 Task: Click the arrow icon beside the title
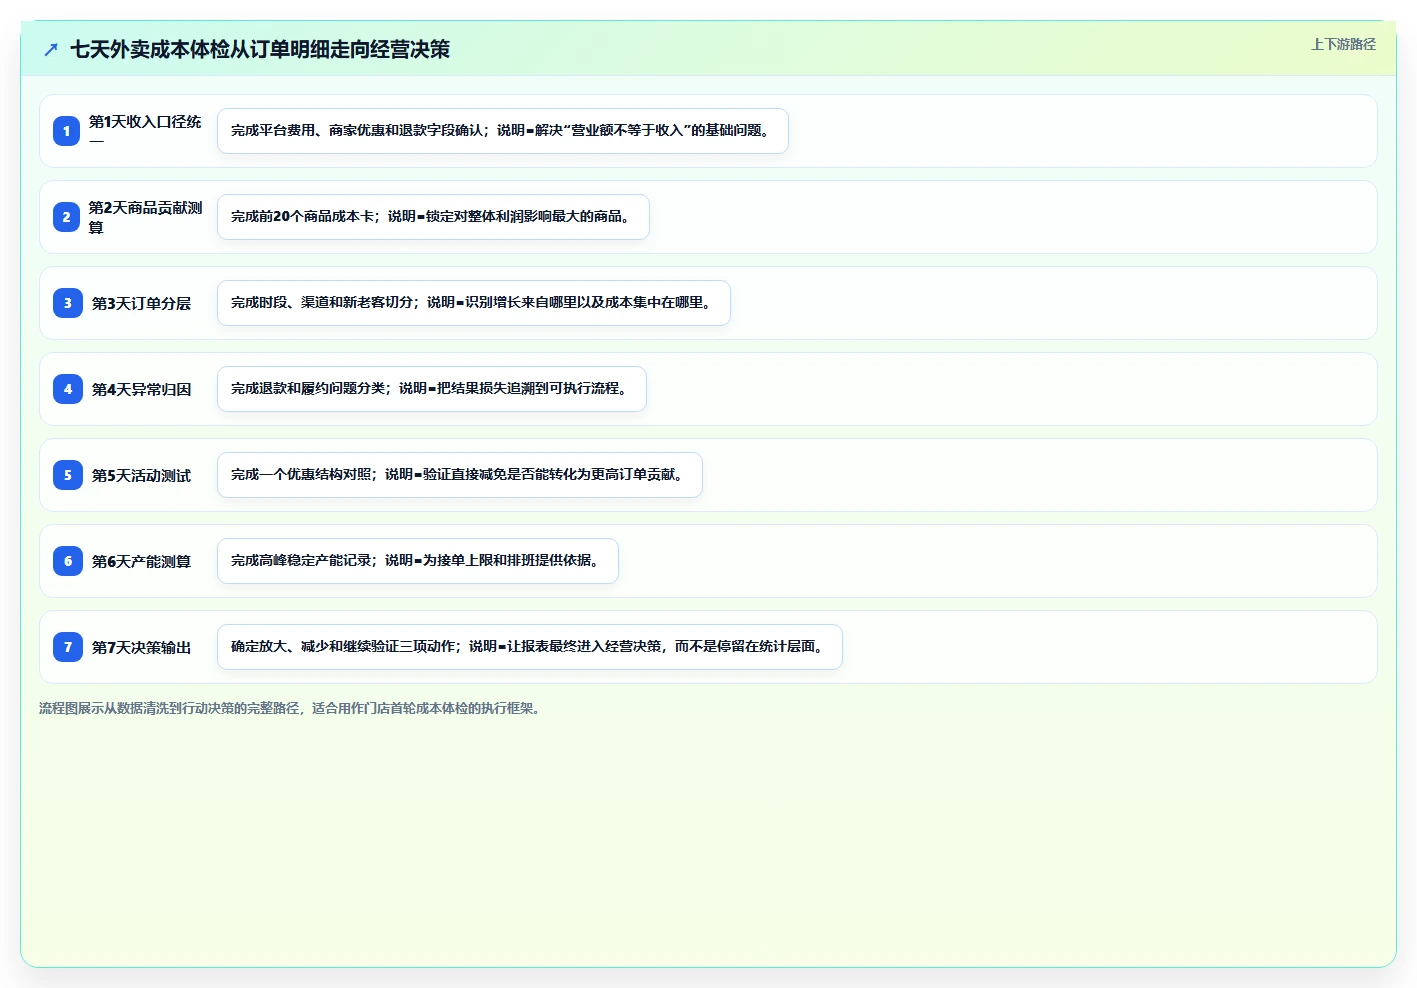[x=51, y=49]
